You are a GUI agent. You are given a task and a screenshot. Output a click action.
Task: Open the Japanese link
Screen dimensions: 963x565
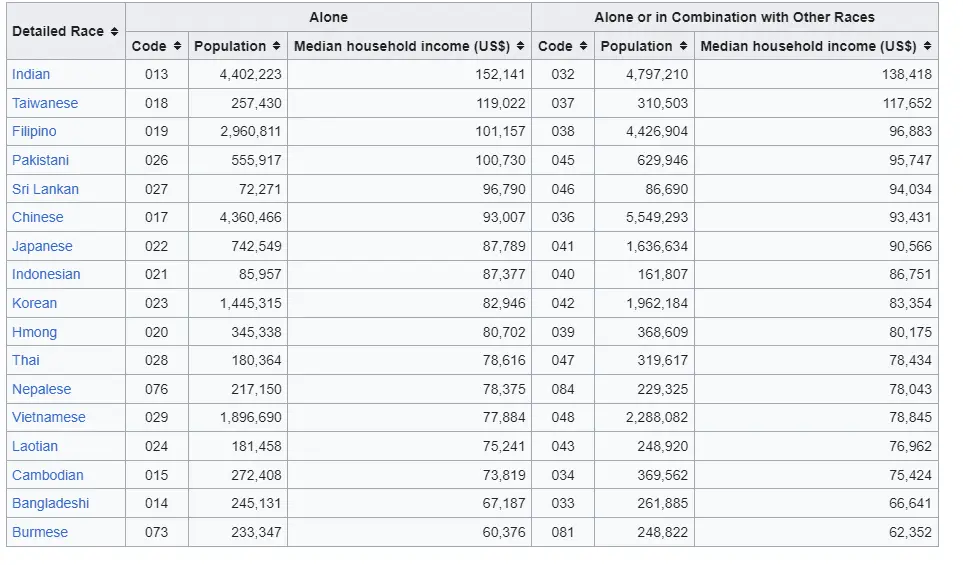tap(42, 246)
